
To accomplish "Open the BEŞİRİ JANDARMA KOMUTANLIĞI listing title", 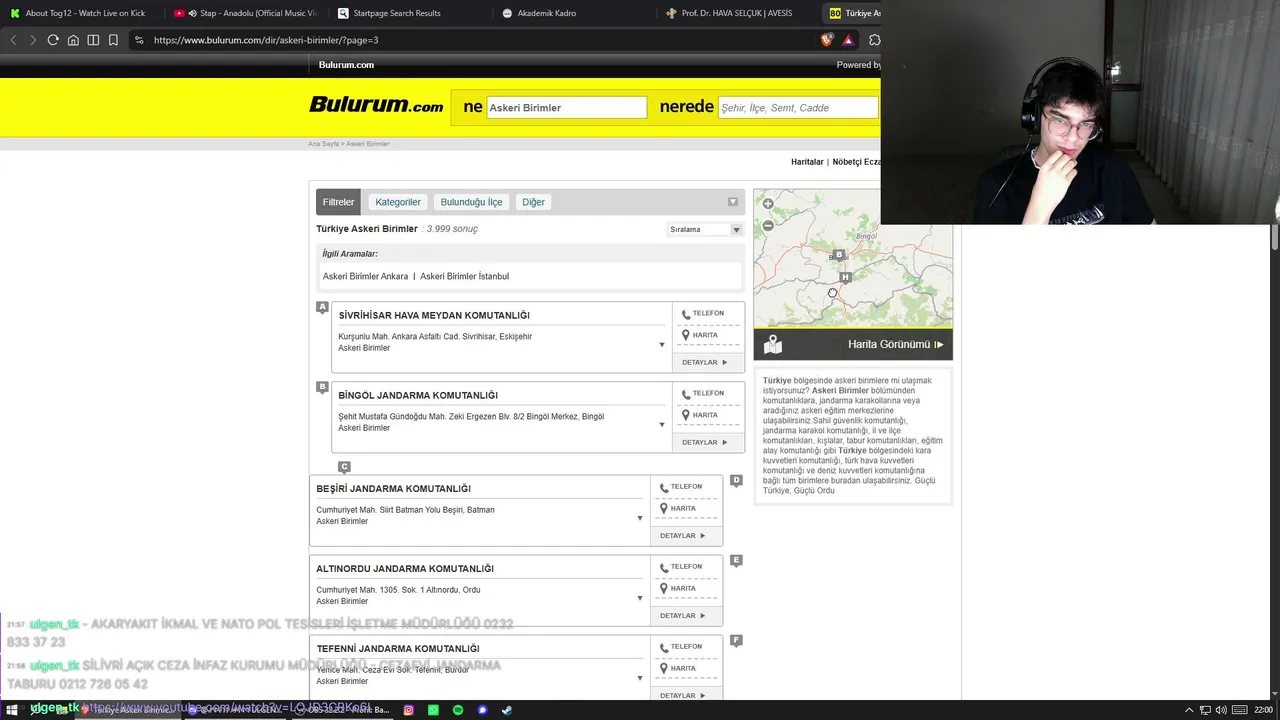I will pos(393,489).
